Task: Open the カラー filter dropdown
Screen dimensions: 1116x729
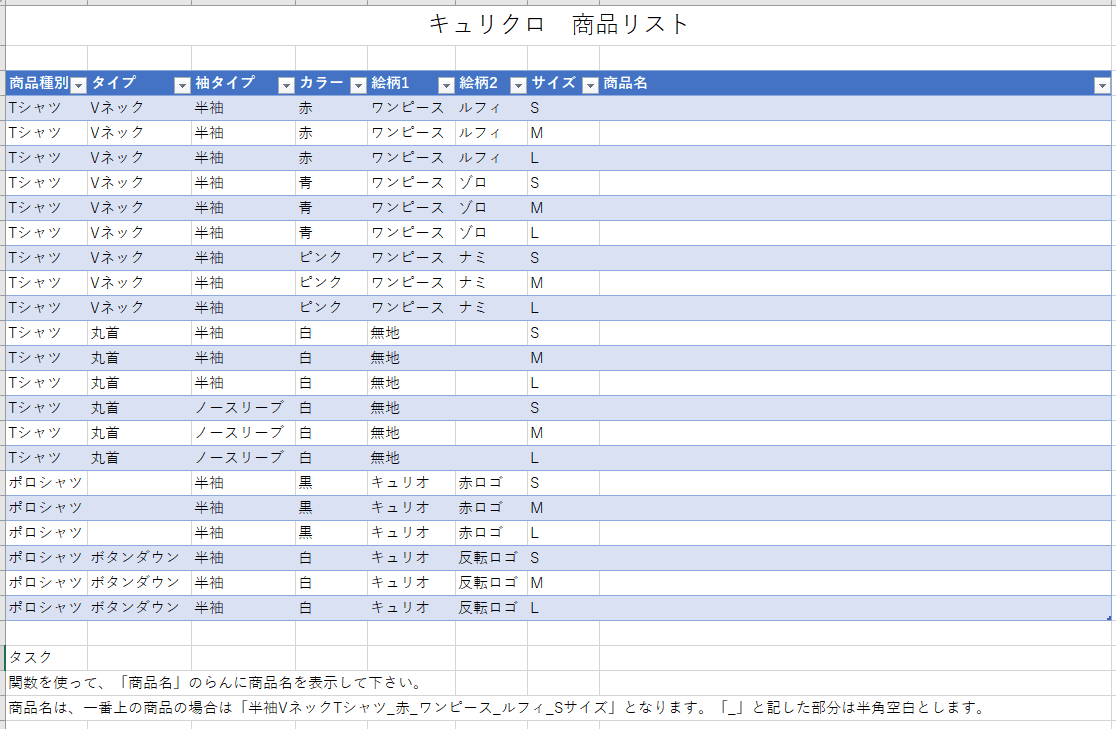Action: pyautogui.click(x=358, y=85)
